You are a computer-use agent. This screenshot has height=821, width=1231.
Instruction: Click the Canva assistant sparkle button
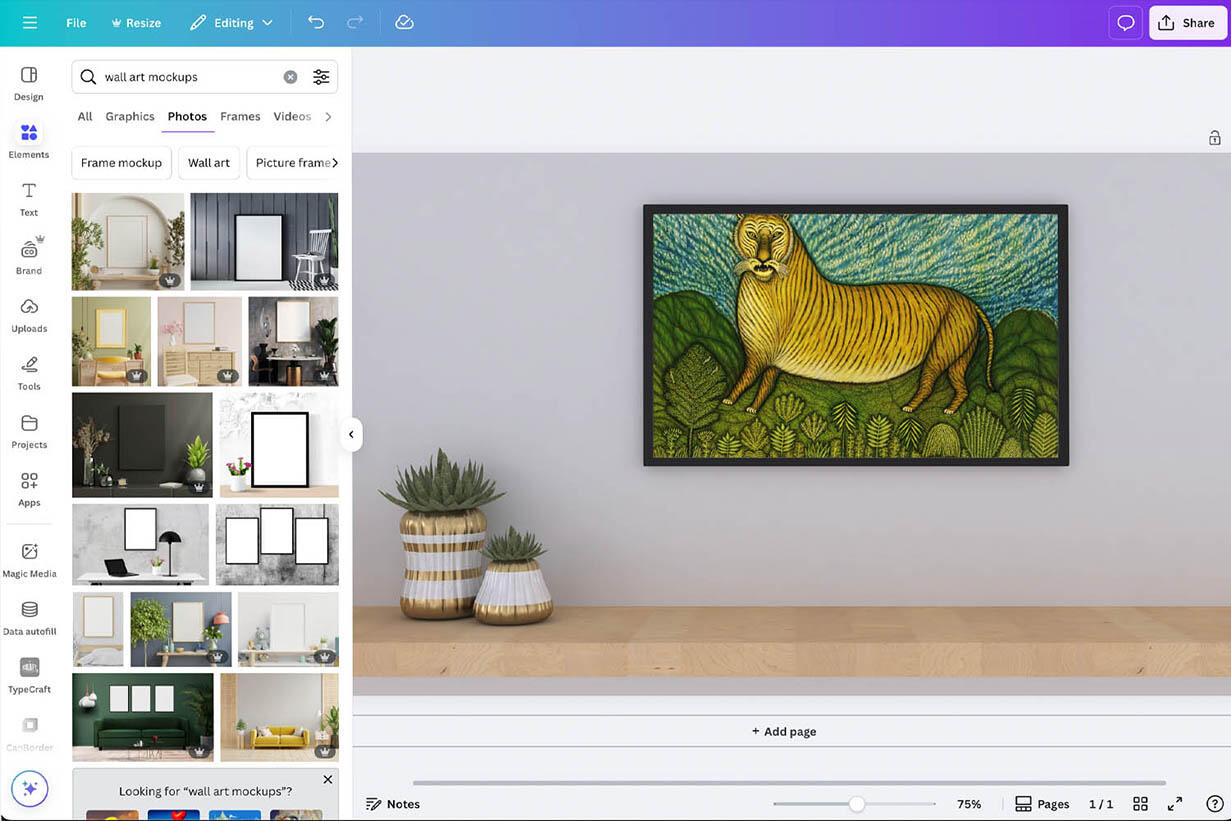point(30,789)
